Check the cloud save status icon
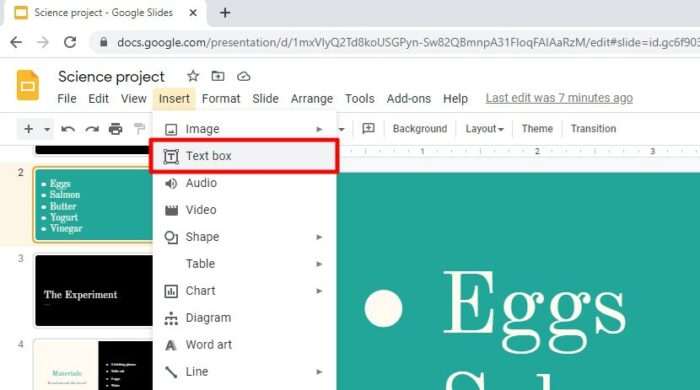The image size is (700, 390). click(243, 76)
